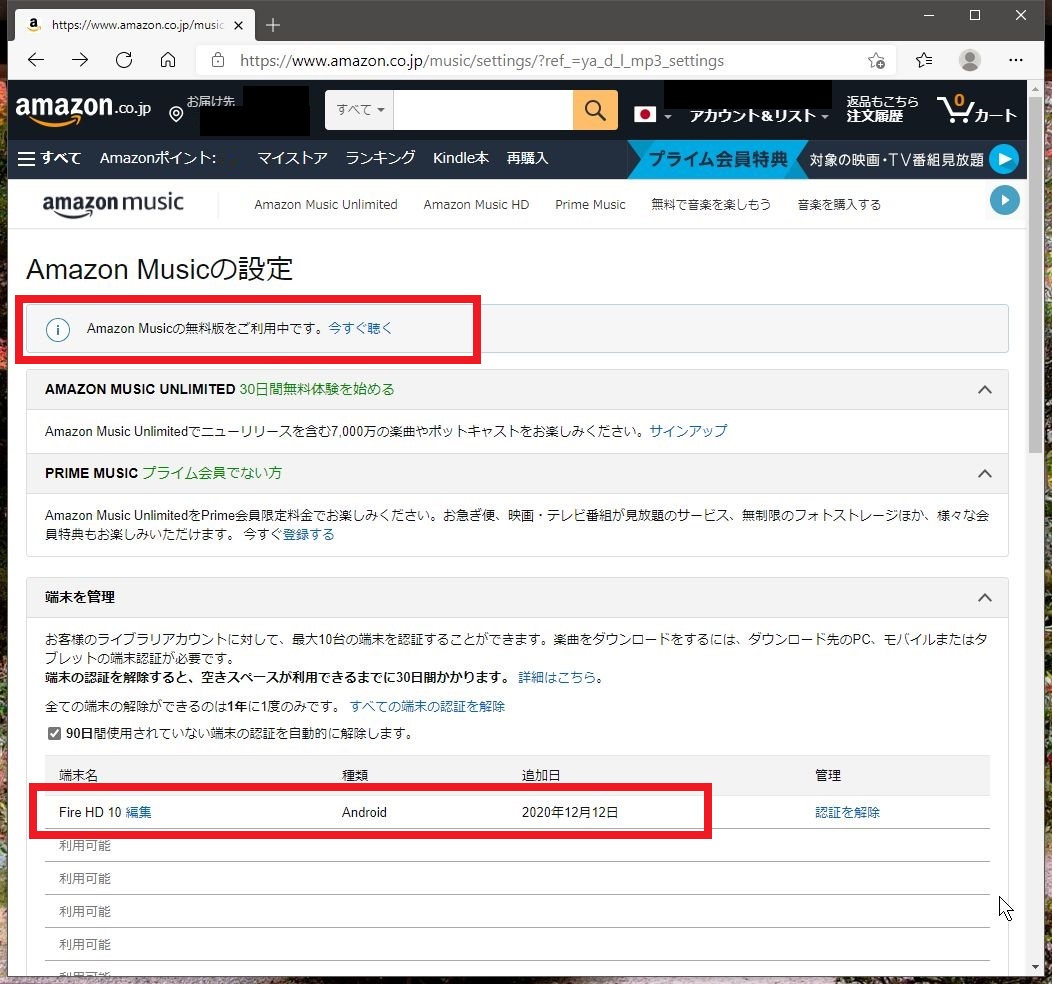Open ランキング in the navigation bar
Viewport: 1052px width, 984px height.
380,158
